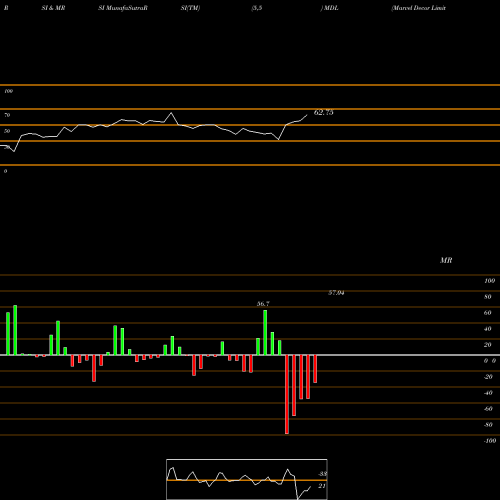This screenshot has height=500, width=500.
Task: Click the MR chart's 60 axis label
Action: pyautogui.click(x=488, y=313)
